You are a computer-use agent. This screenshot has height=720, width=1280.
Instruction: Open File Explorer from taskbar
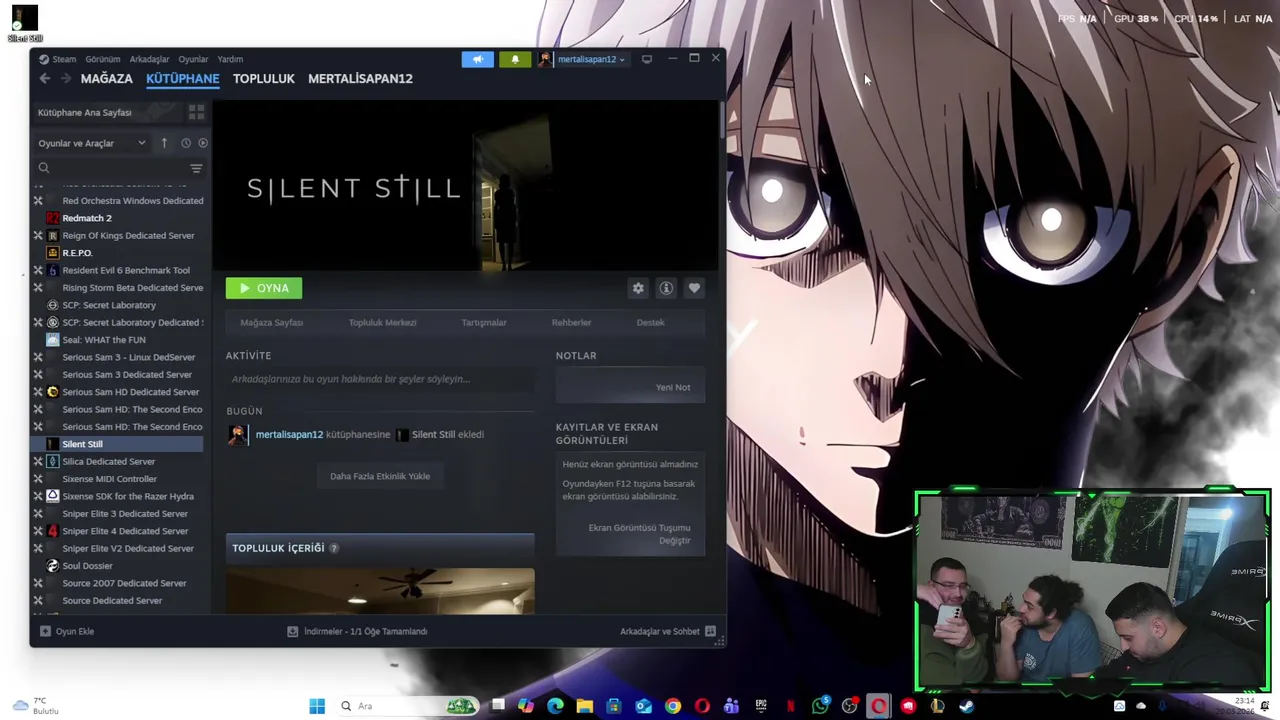pos(585,706)
